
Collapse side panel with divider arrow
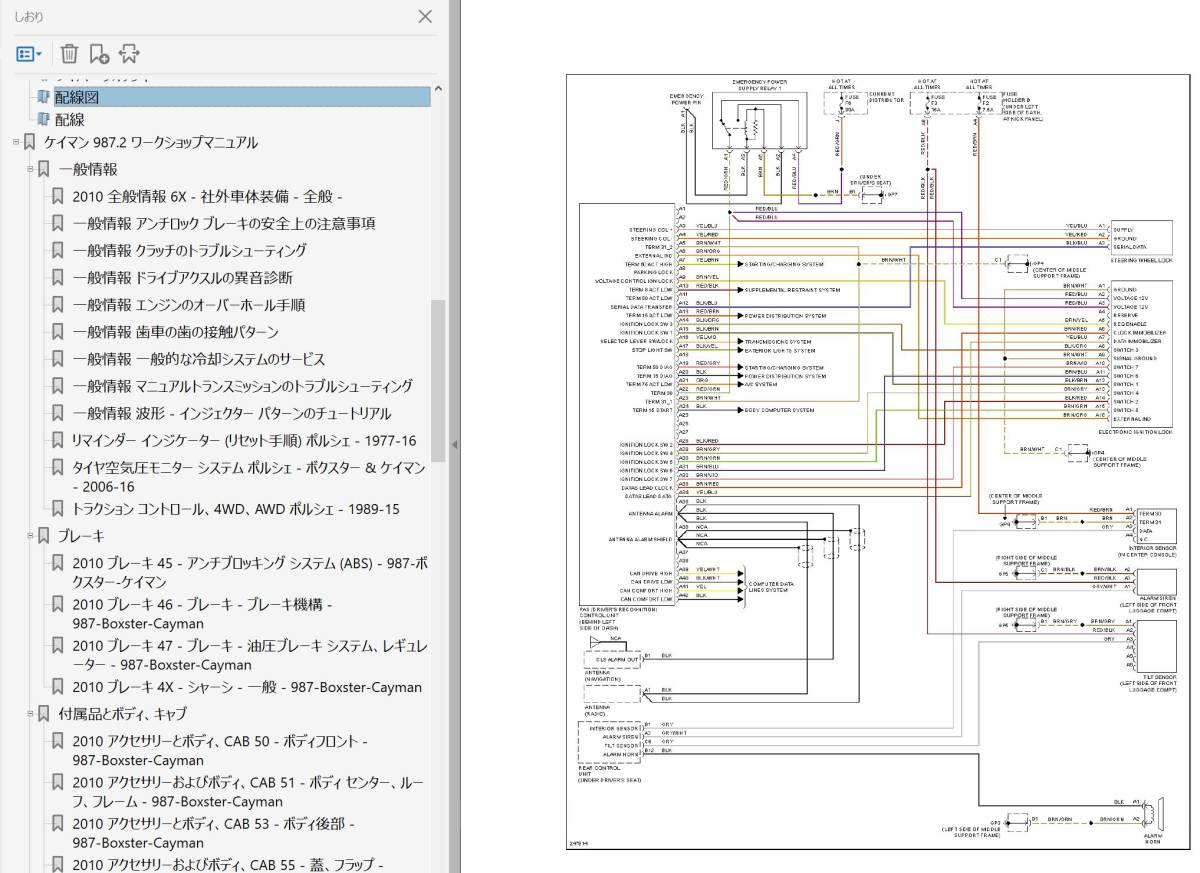(454, 444)
